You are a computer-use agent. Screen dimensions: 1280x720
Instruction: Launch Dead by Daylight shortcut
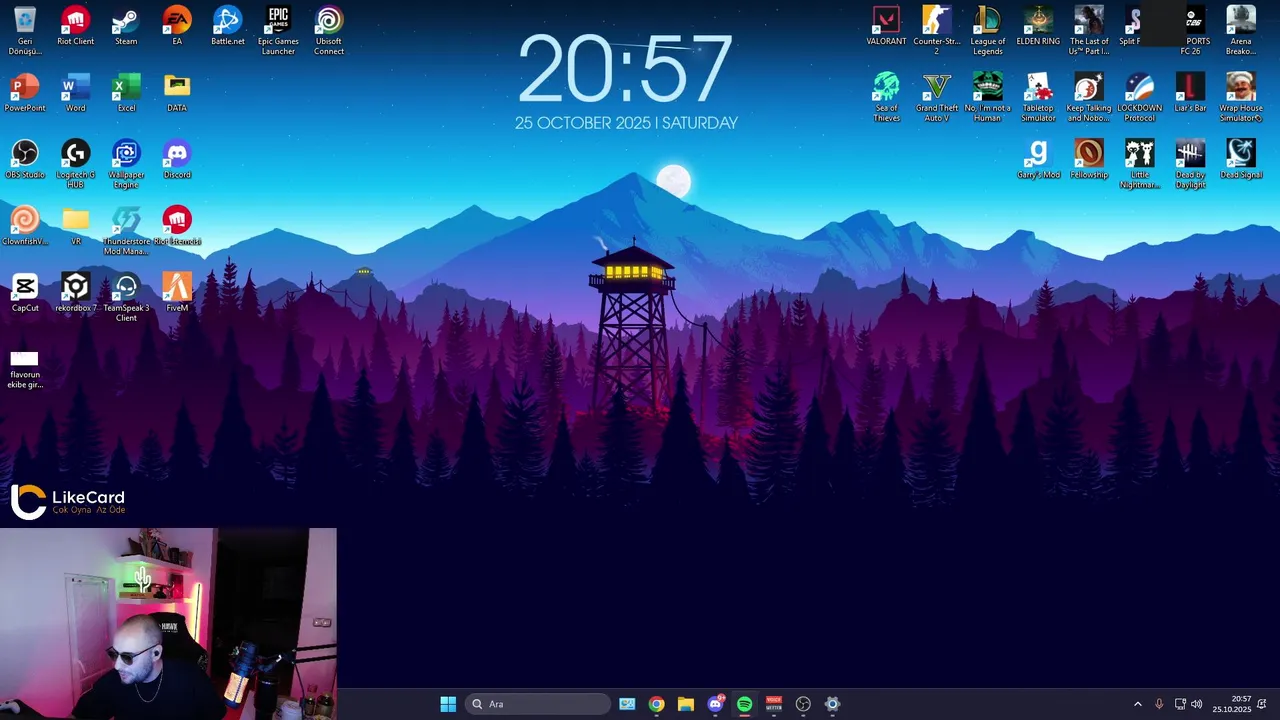(1190, 164)
